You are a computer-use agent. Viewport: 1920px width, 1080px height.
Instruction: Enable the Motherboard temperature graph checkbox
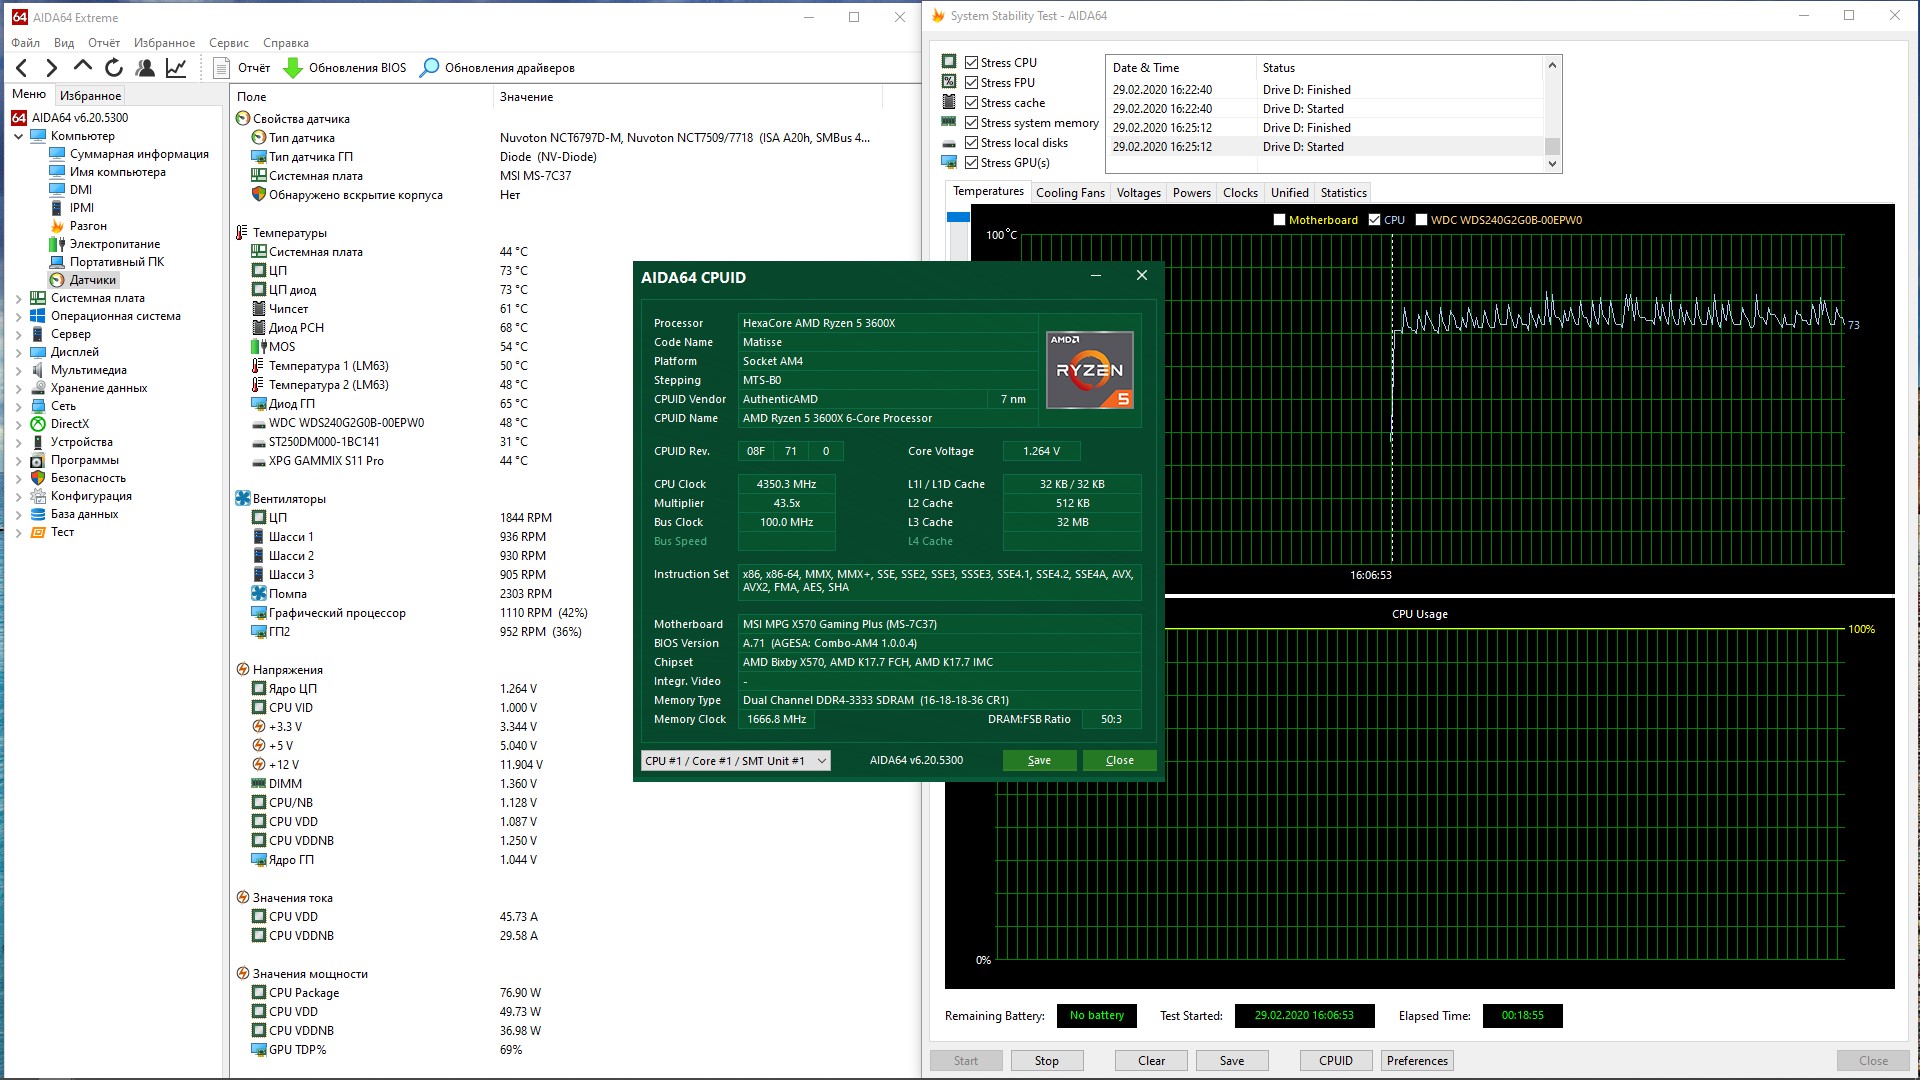pyautogui.click(x=1279, y=220)
